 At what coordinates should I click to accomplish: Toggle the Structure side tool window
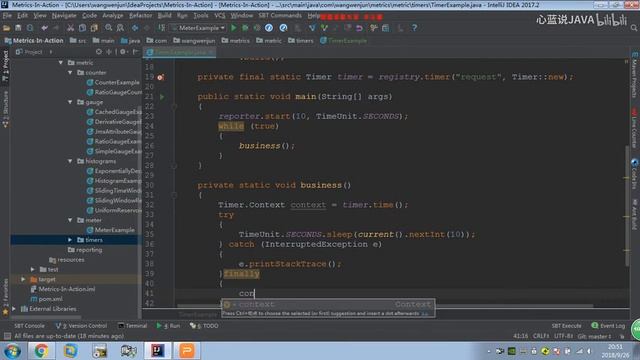(x=5, y=109)
